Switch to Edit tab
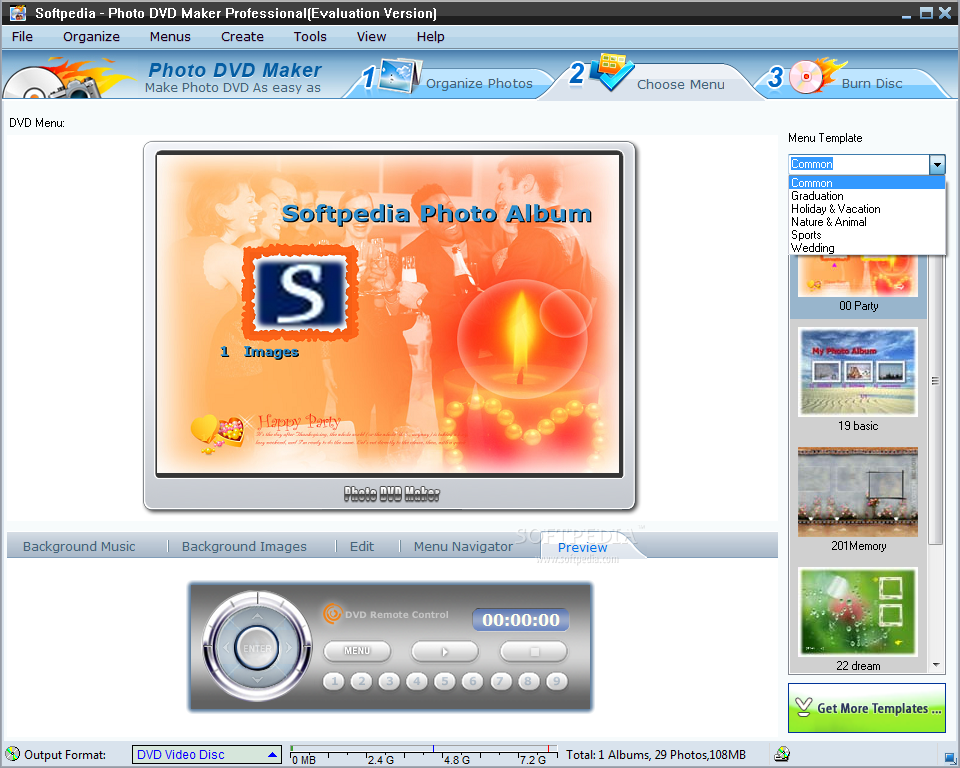960x768 pixels. point(361,546)
